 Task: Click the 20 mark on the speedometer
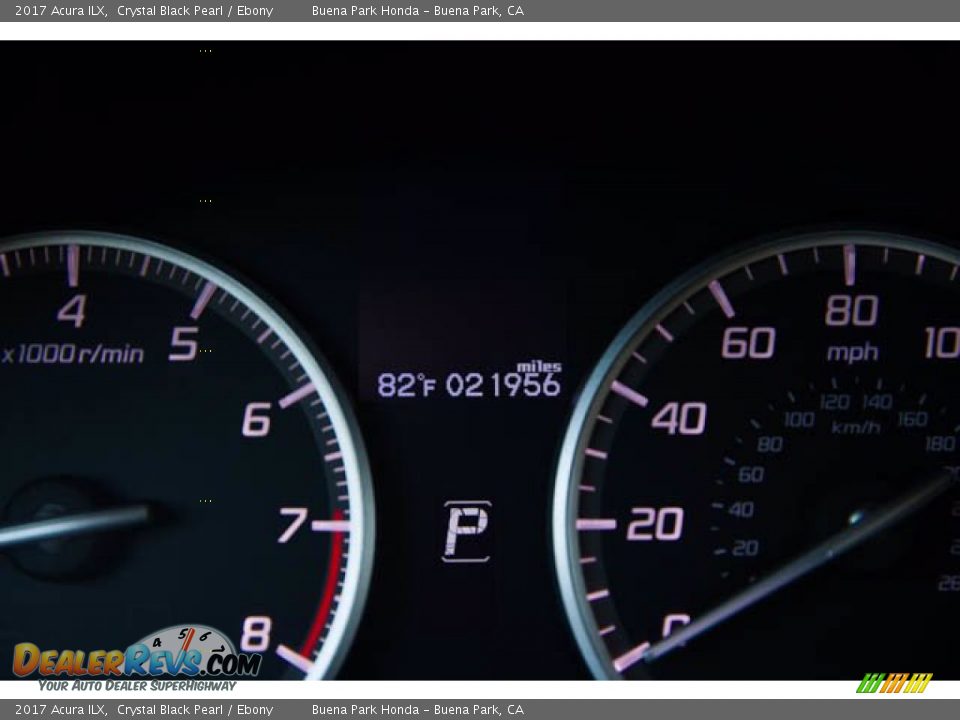(x=655, y=523)
